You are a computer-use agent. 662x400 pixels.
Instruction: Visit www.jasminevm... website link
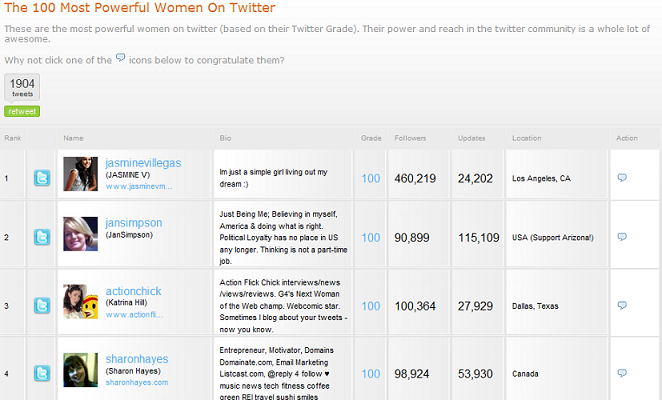point(139,186)
